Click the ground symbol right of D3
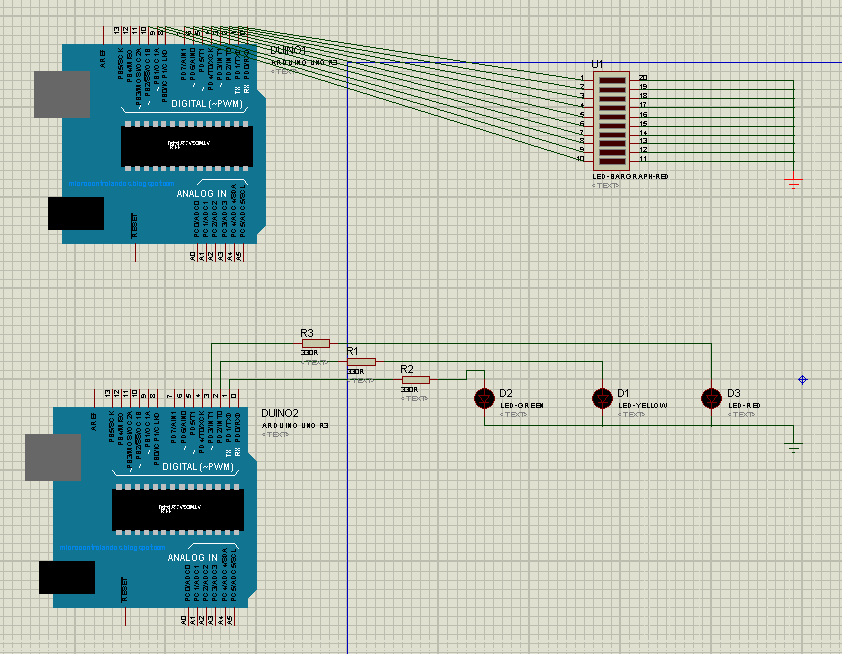Screen dimensions: 842x654 (793, 448)
